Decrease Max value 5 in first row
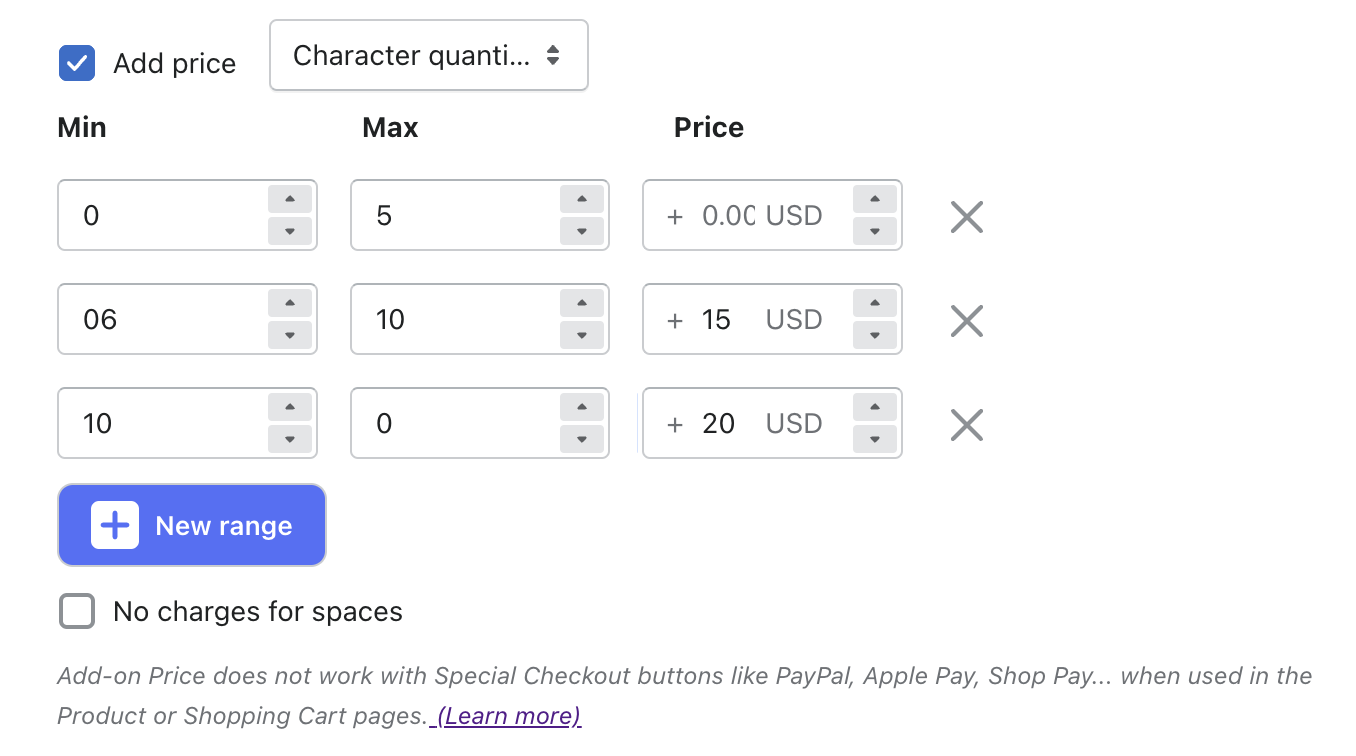 [582, 232]
